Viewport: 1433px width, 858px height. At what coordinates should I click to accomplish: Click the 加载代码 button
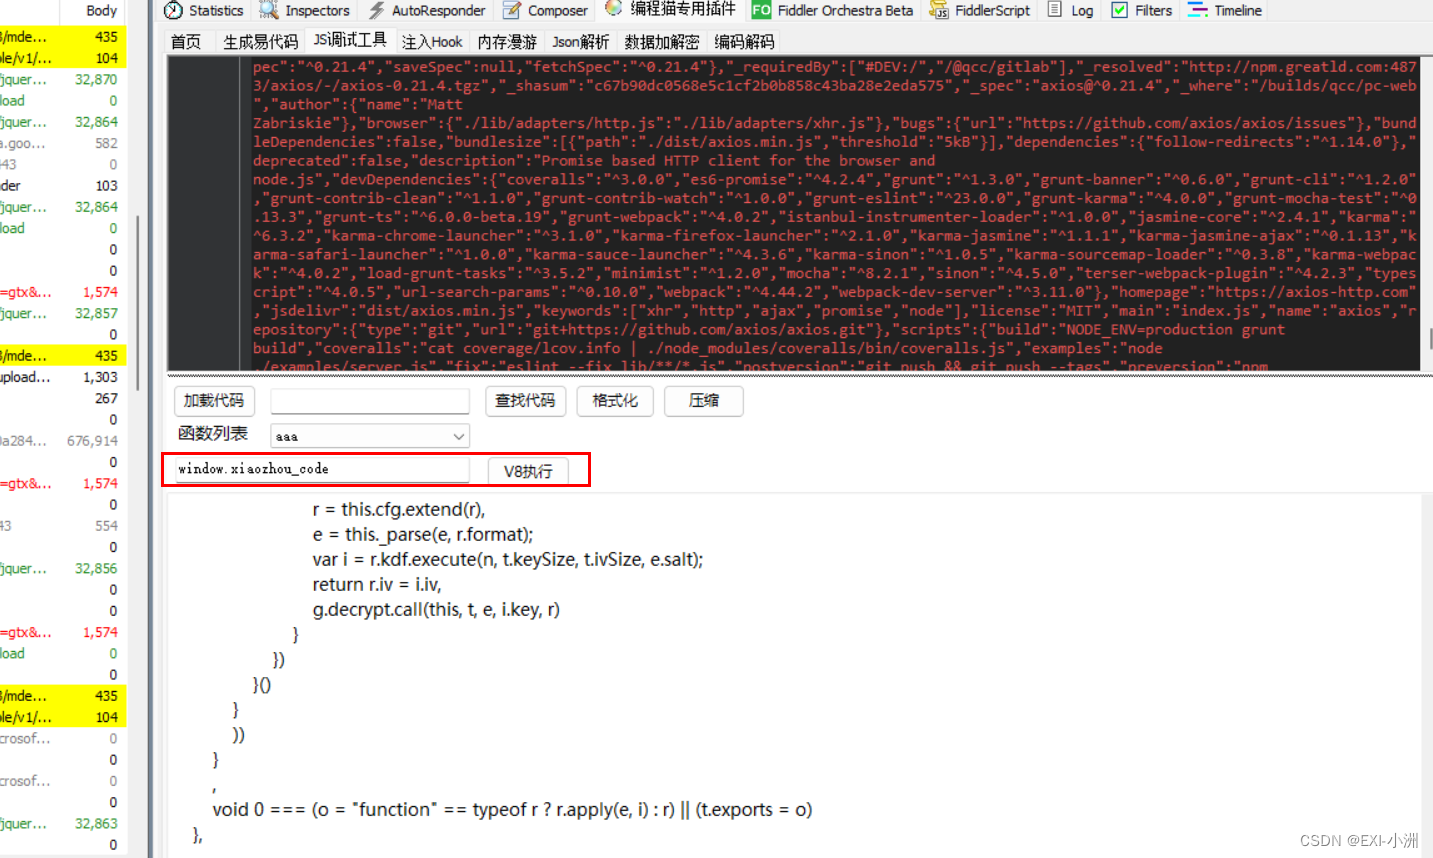coord(214,401)
